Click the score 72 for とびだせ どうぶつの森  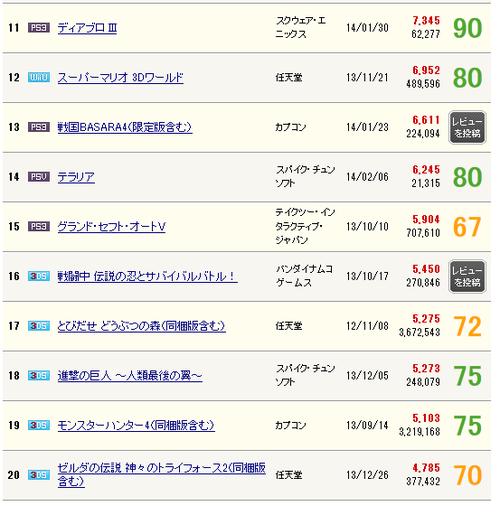coord(467,326)
